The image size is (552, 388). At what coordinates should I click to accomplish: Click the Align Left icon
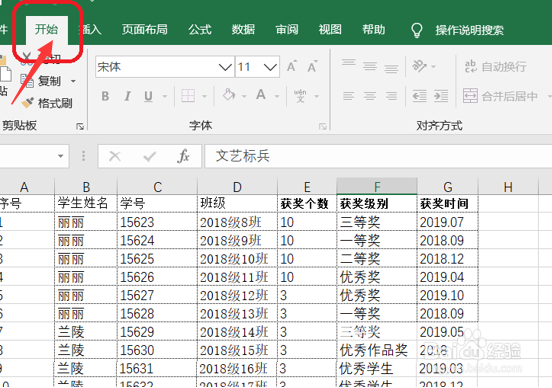(349, 96)
